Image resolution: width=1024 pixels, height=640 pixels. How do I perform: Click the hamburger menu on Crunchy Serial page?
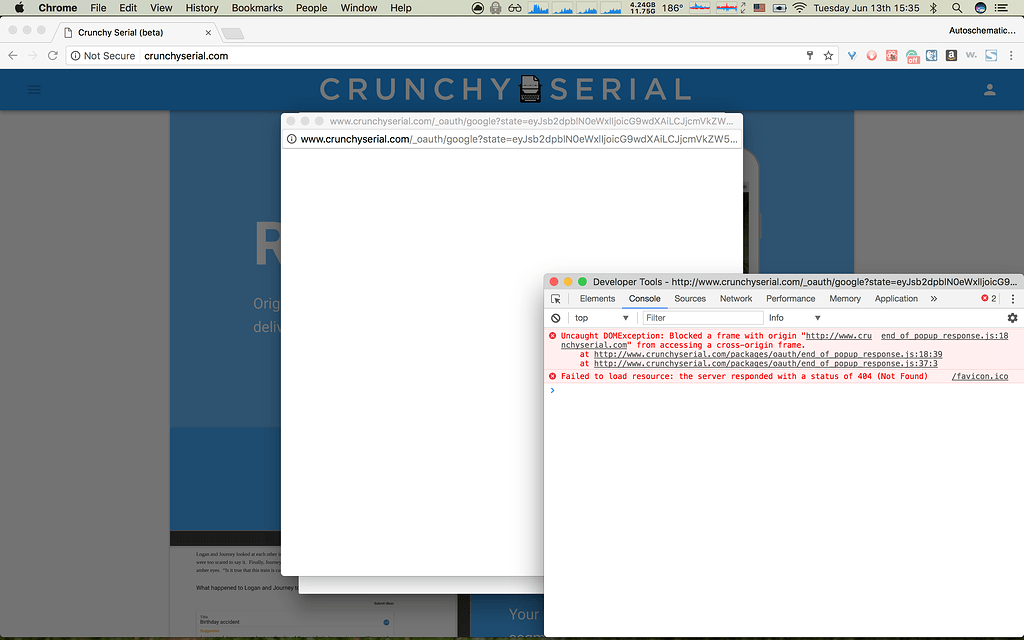click(x=34, y=89)
